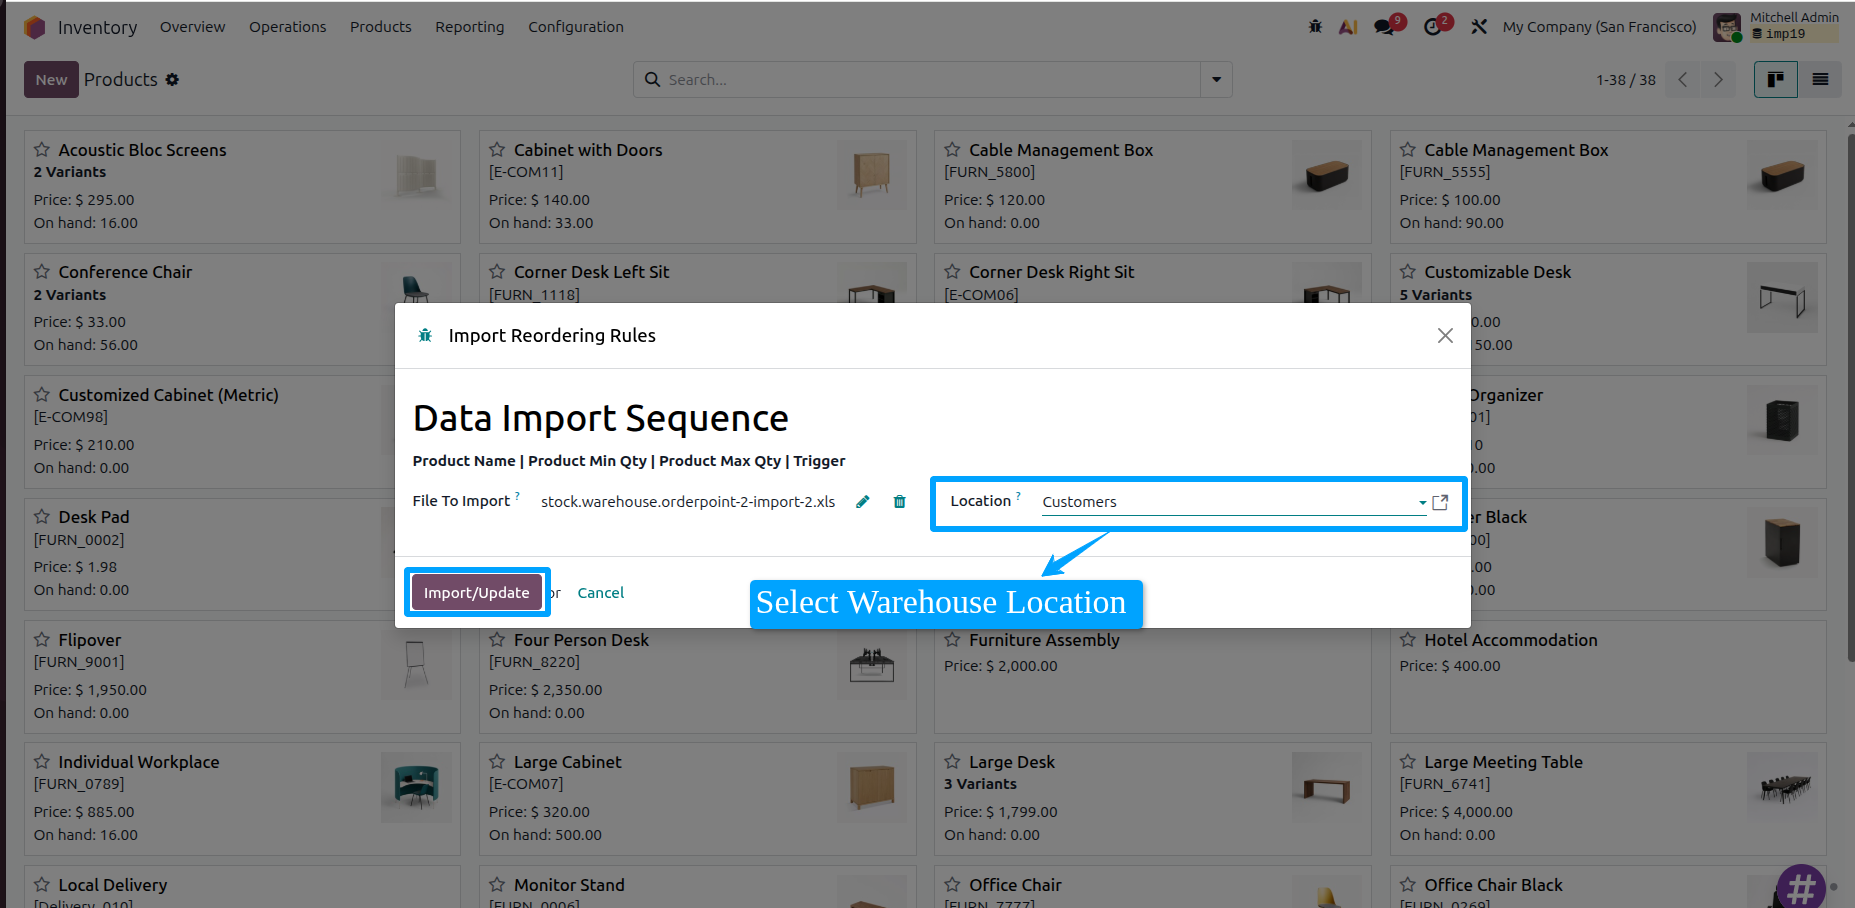This screenshot has height=908, width=1855.
Task: Open the Local Delivery product card
Action: click(x=242, y=886)
